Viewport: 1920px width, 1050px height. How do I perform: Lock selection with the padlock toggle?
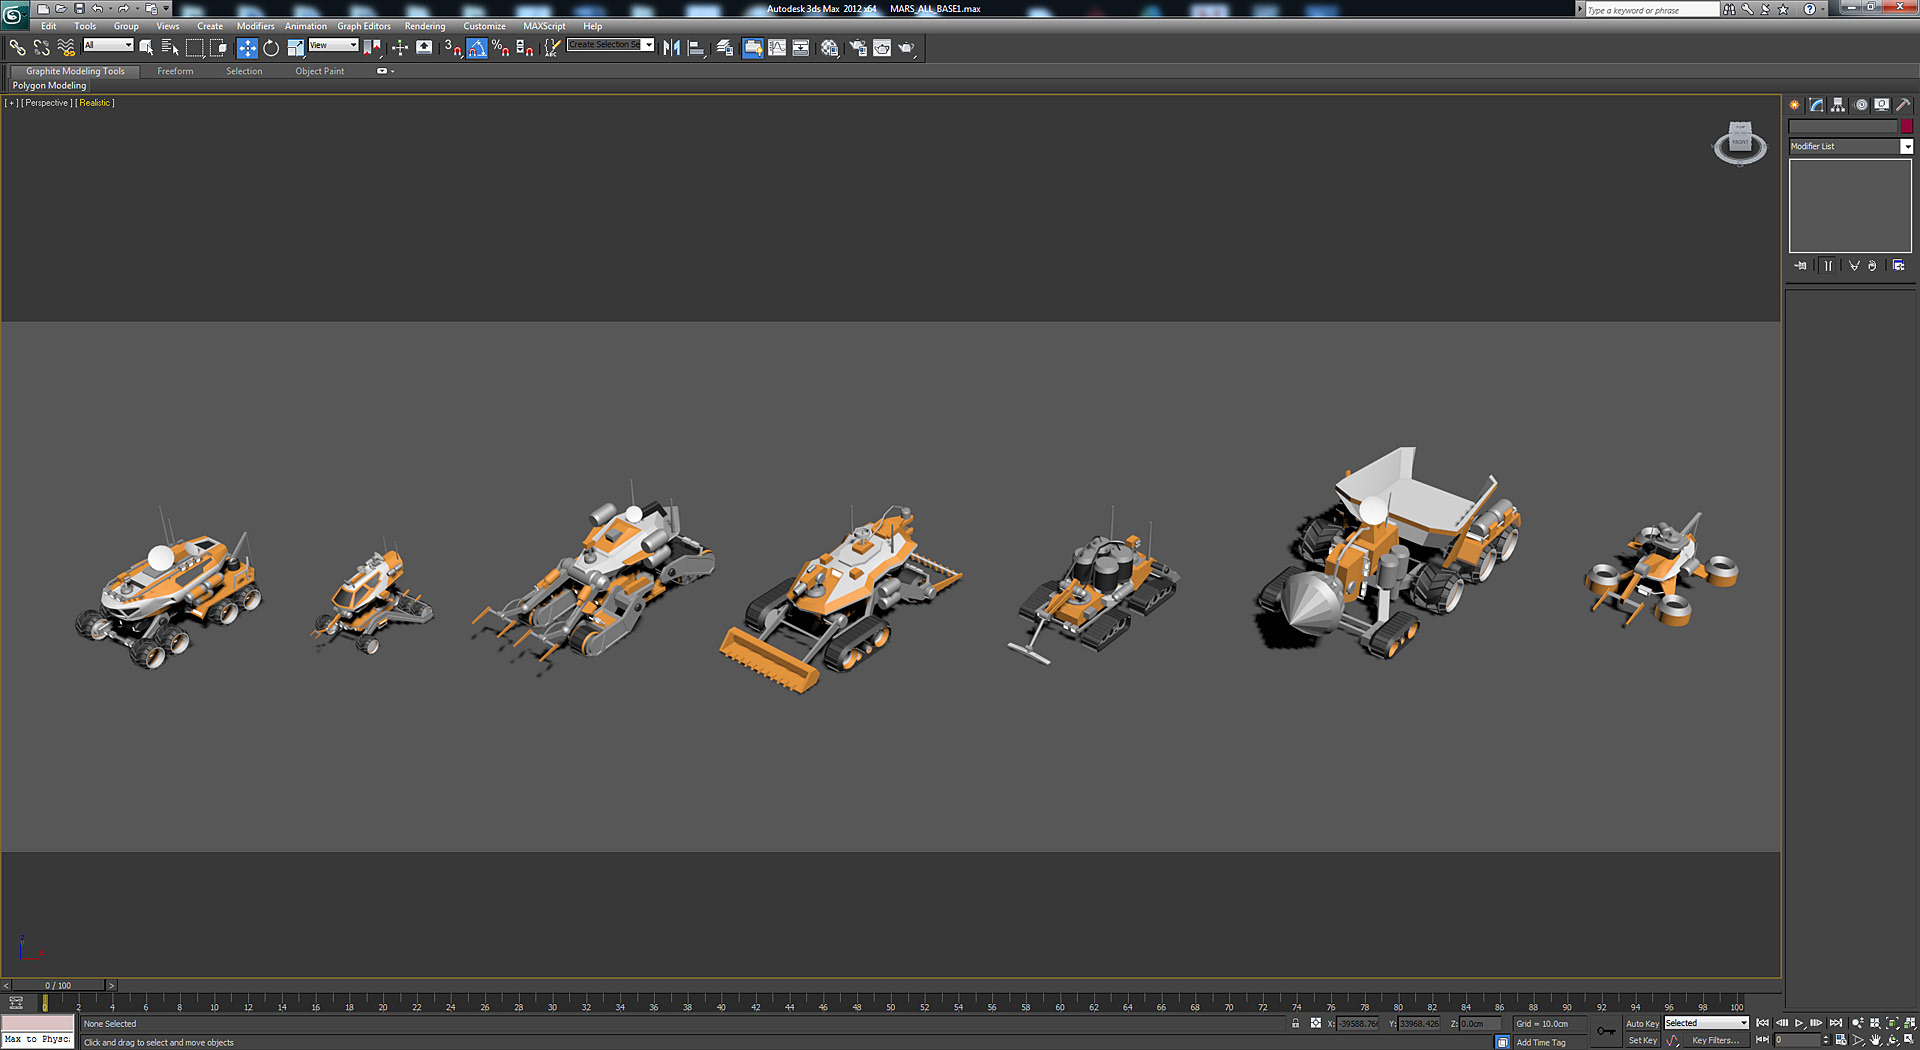(1295, 1024)
